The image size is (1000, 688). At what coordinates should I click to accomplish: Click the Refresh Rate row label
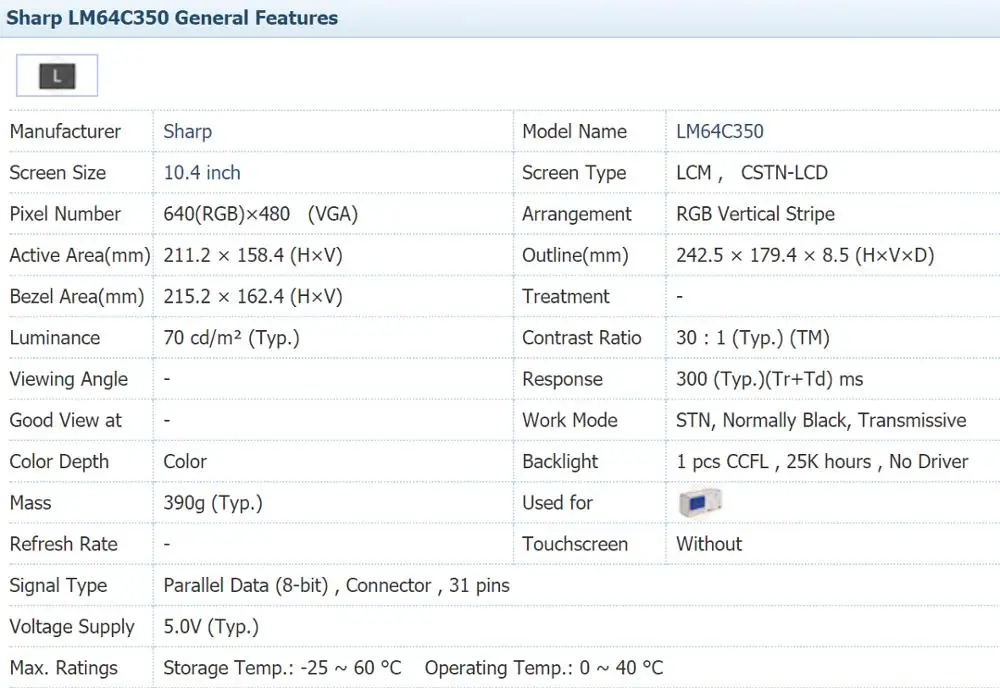tap(64, 544)
